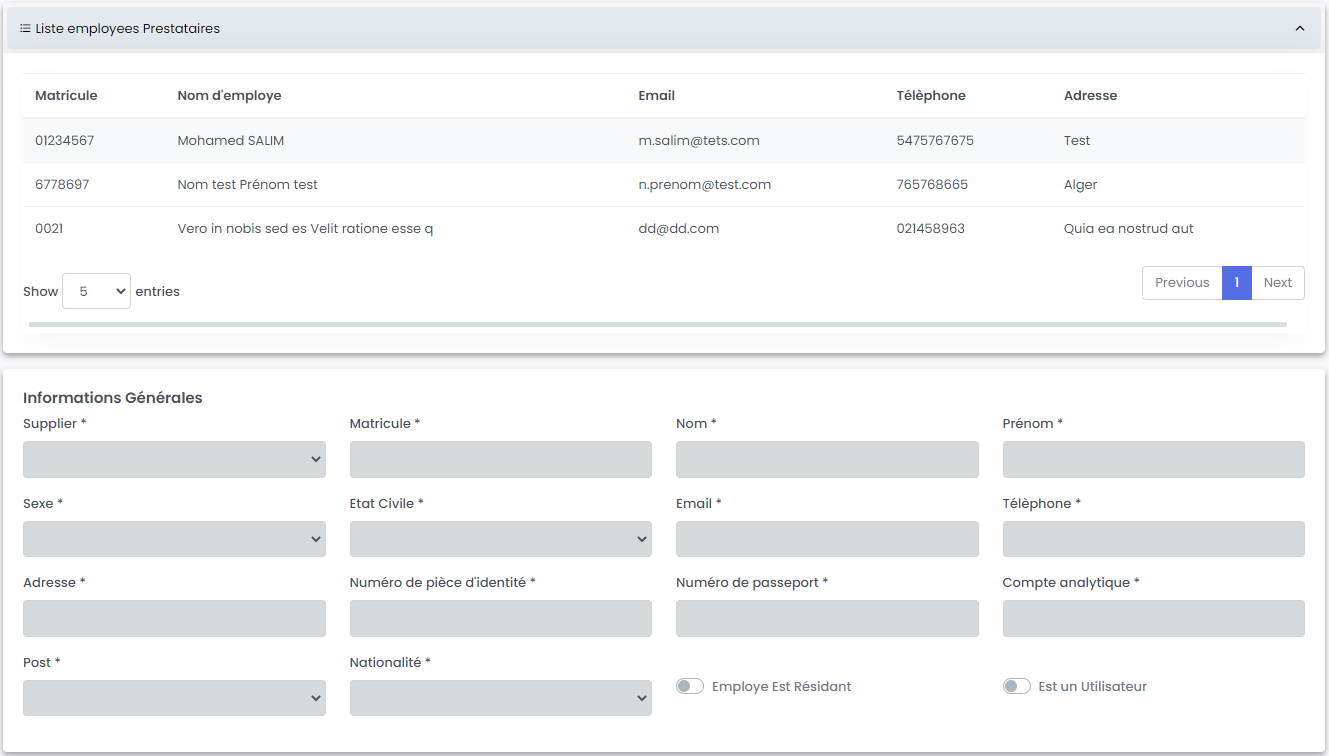The width and height of the screenshot is (1329, 756).
Task: Sort table by Matricule column header
Action: [66, 96]
